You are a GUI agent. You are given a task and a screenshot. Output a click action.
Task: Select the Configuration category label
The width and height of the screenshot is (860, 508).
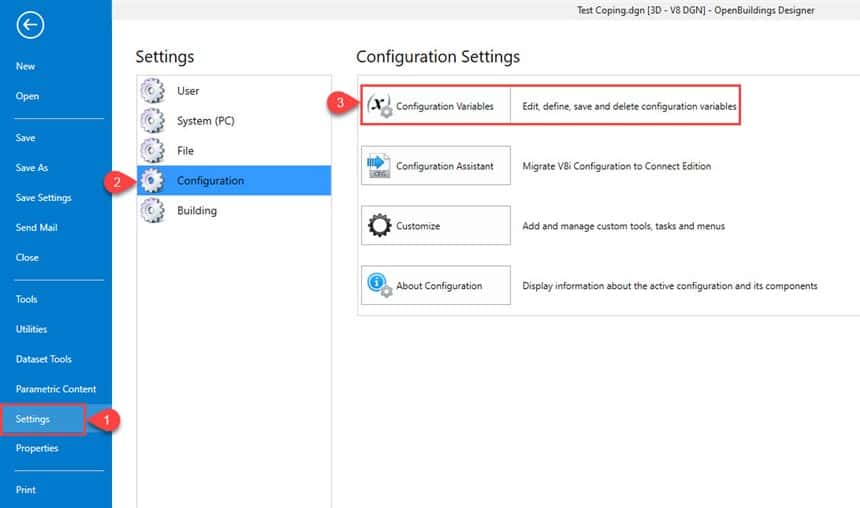(211, 180)
